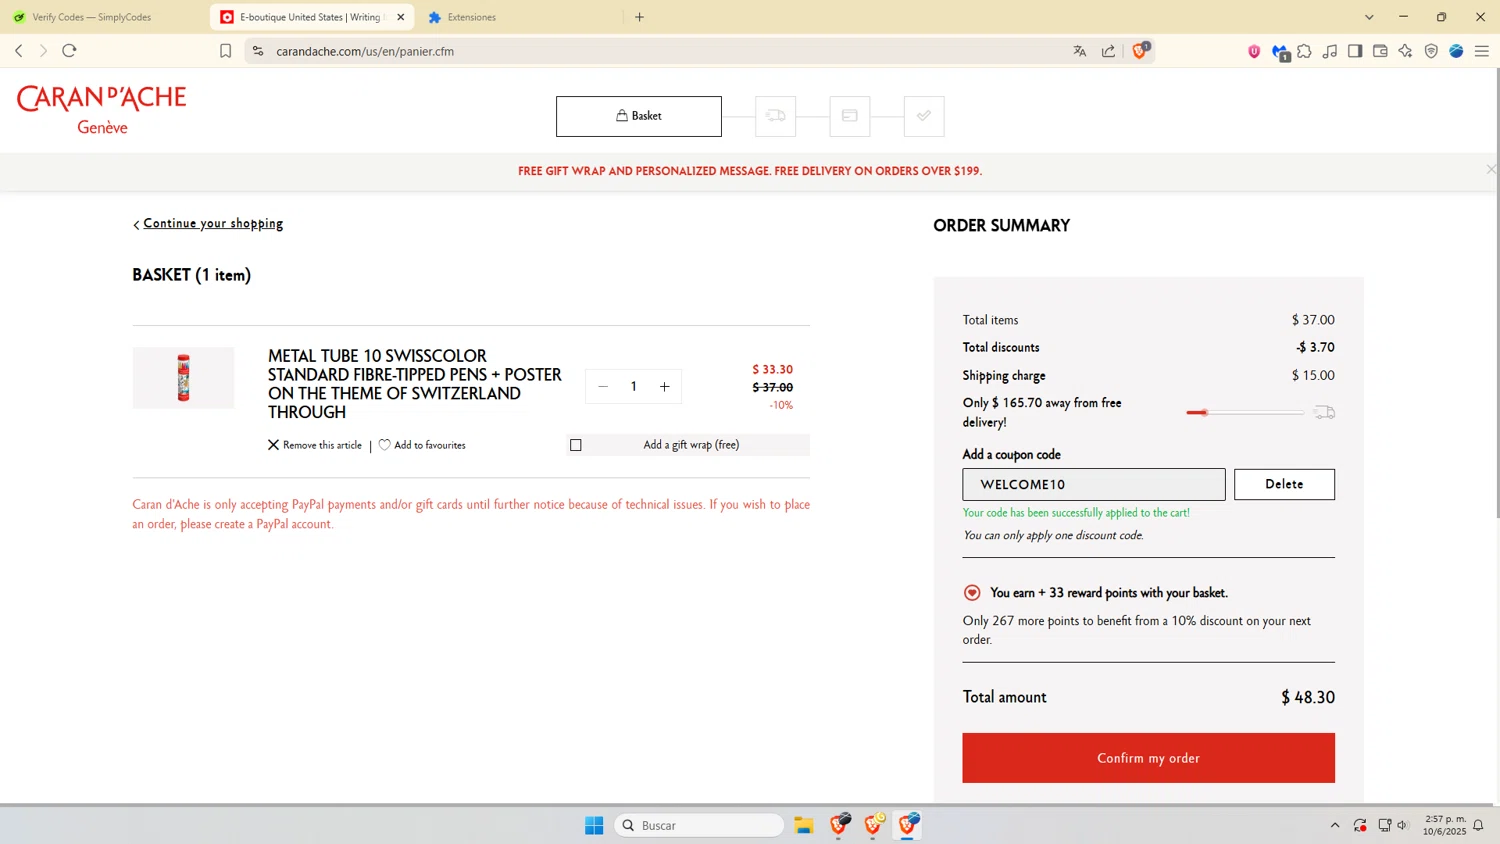Click the share page icon
Viewport: 1500px width, 844px height.
coord(1108,51)
